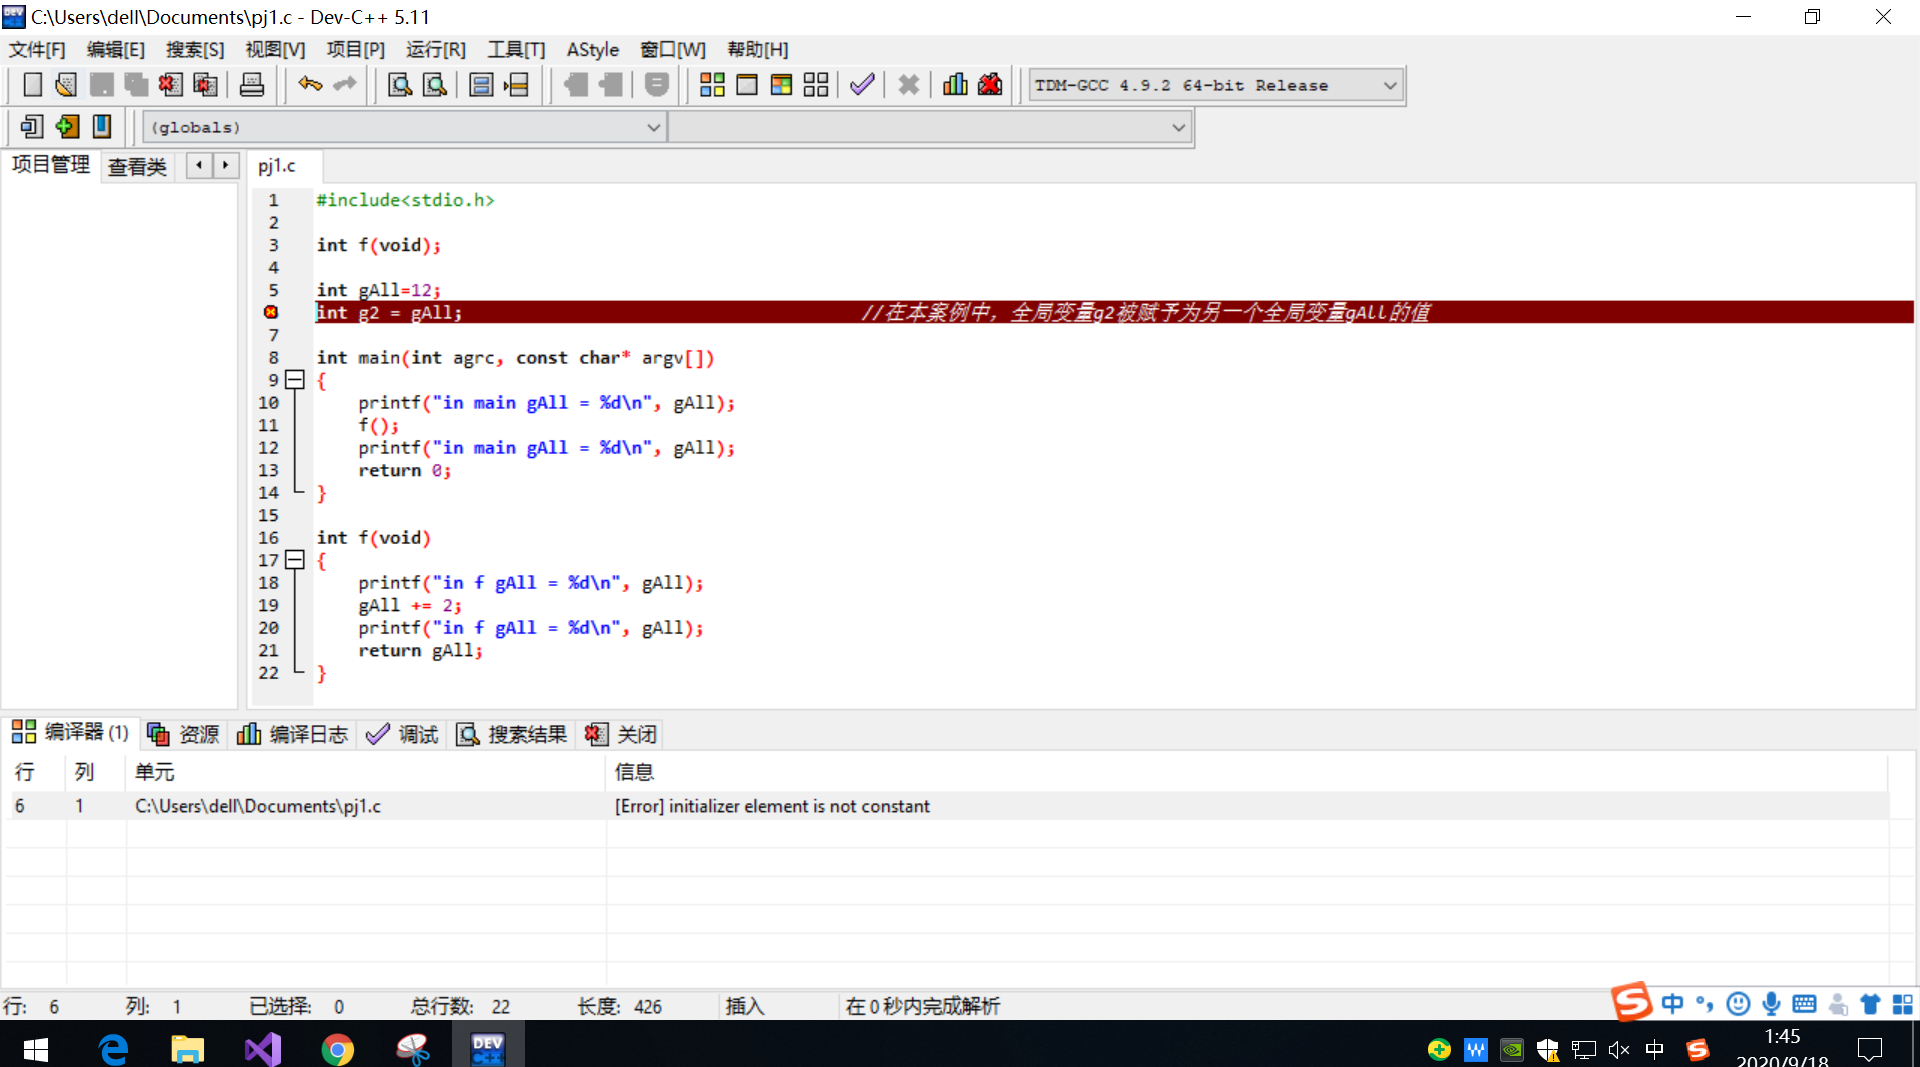
Task: Open the Replace dialog from toolbar
Action: [x=435, y=85]
